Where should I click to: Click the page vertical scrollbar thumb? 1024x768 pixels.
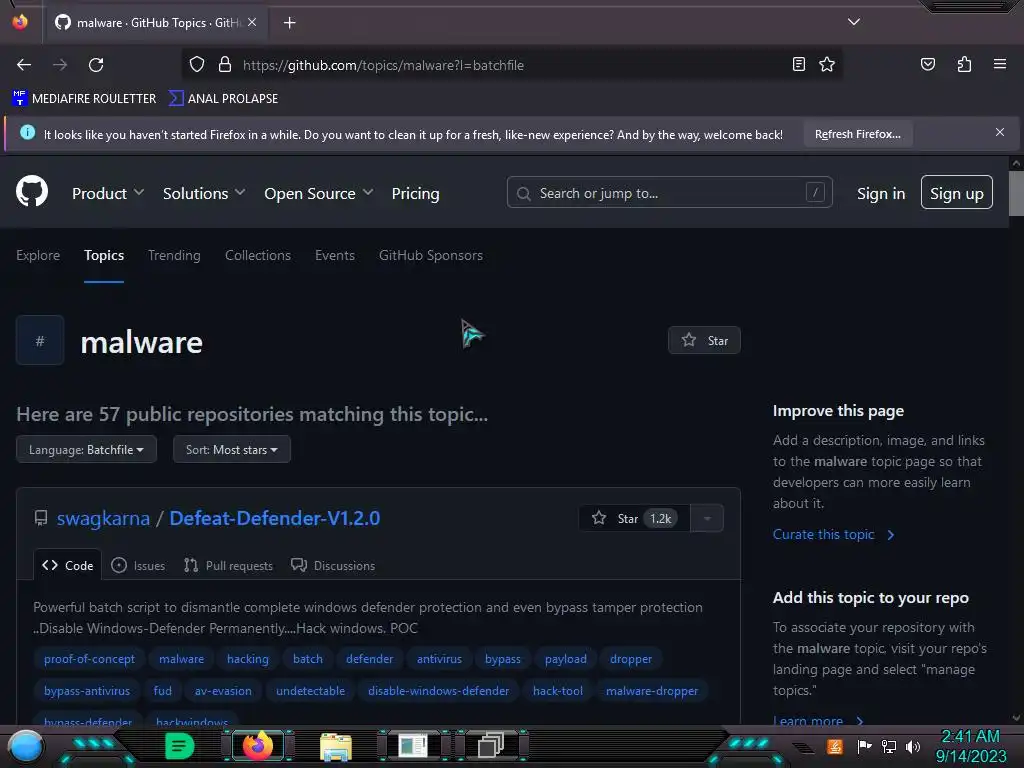click(1016, 193)
